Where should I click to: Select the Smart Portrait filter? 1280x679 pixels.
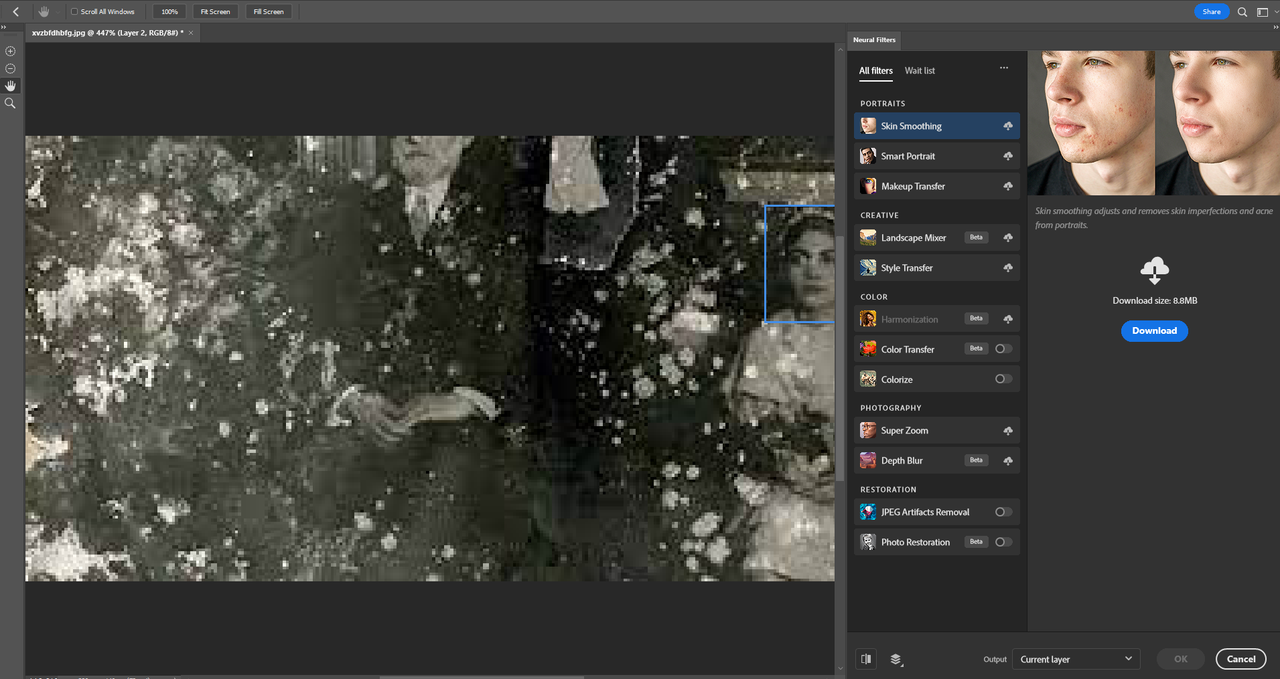(x=937, y=156)
